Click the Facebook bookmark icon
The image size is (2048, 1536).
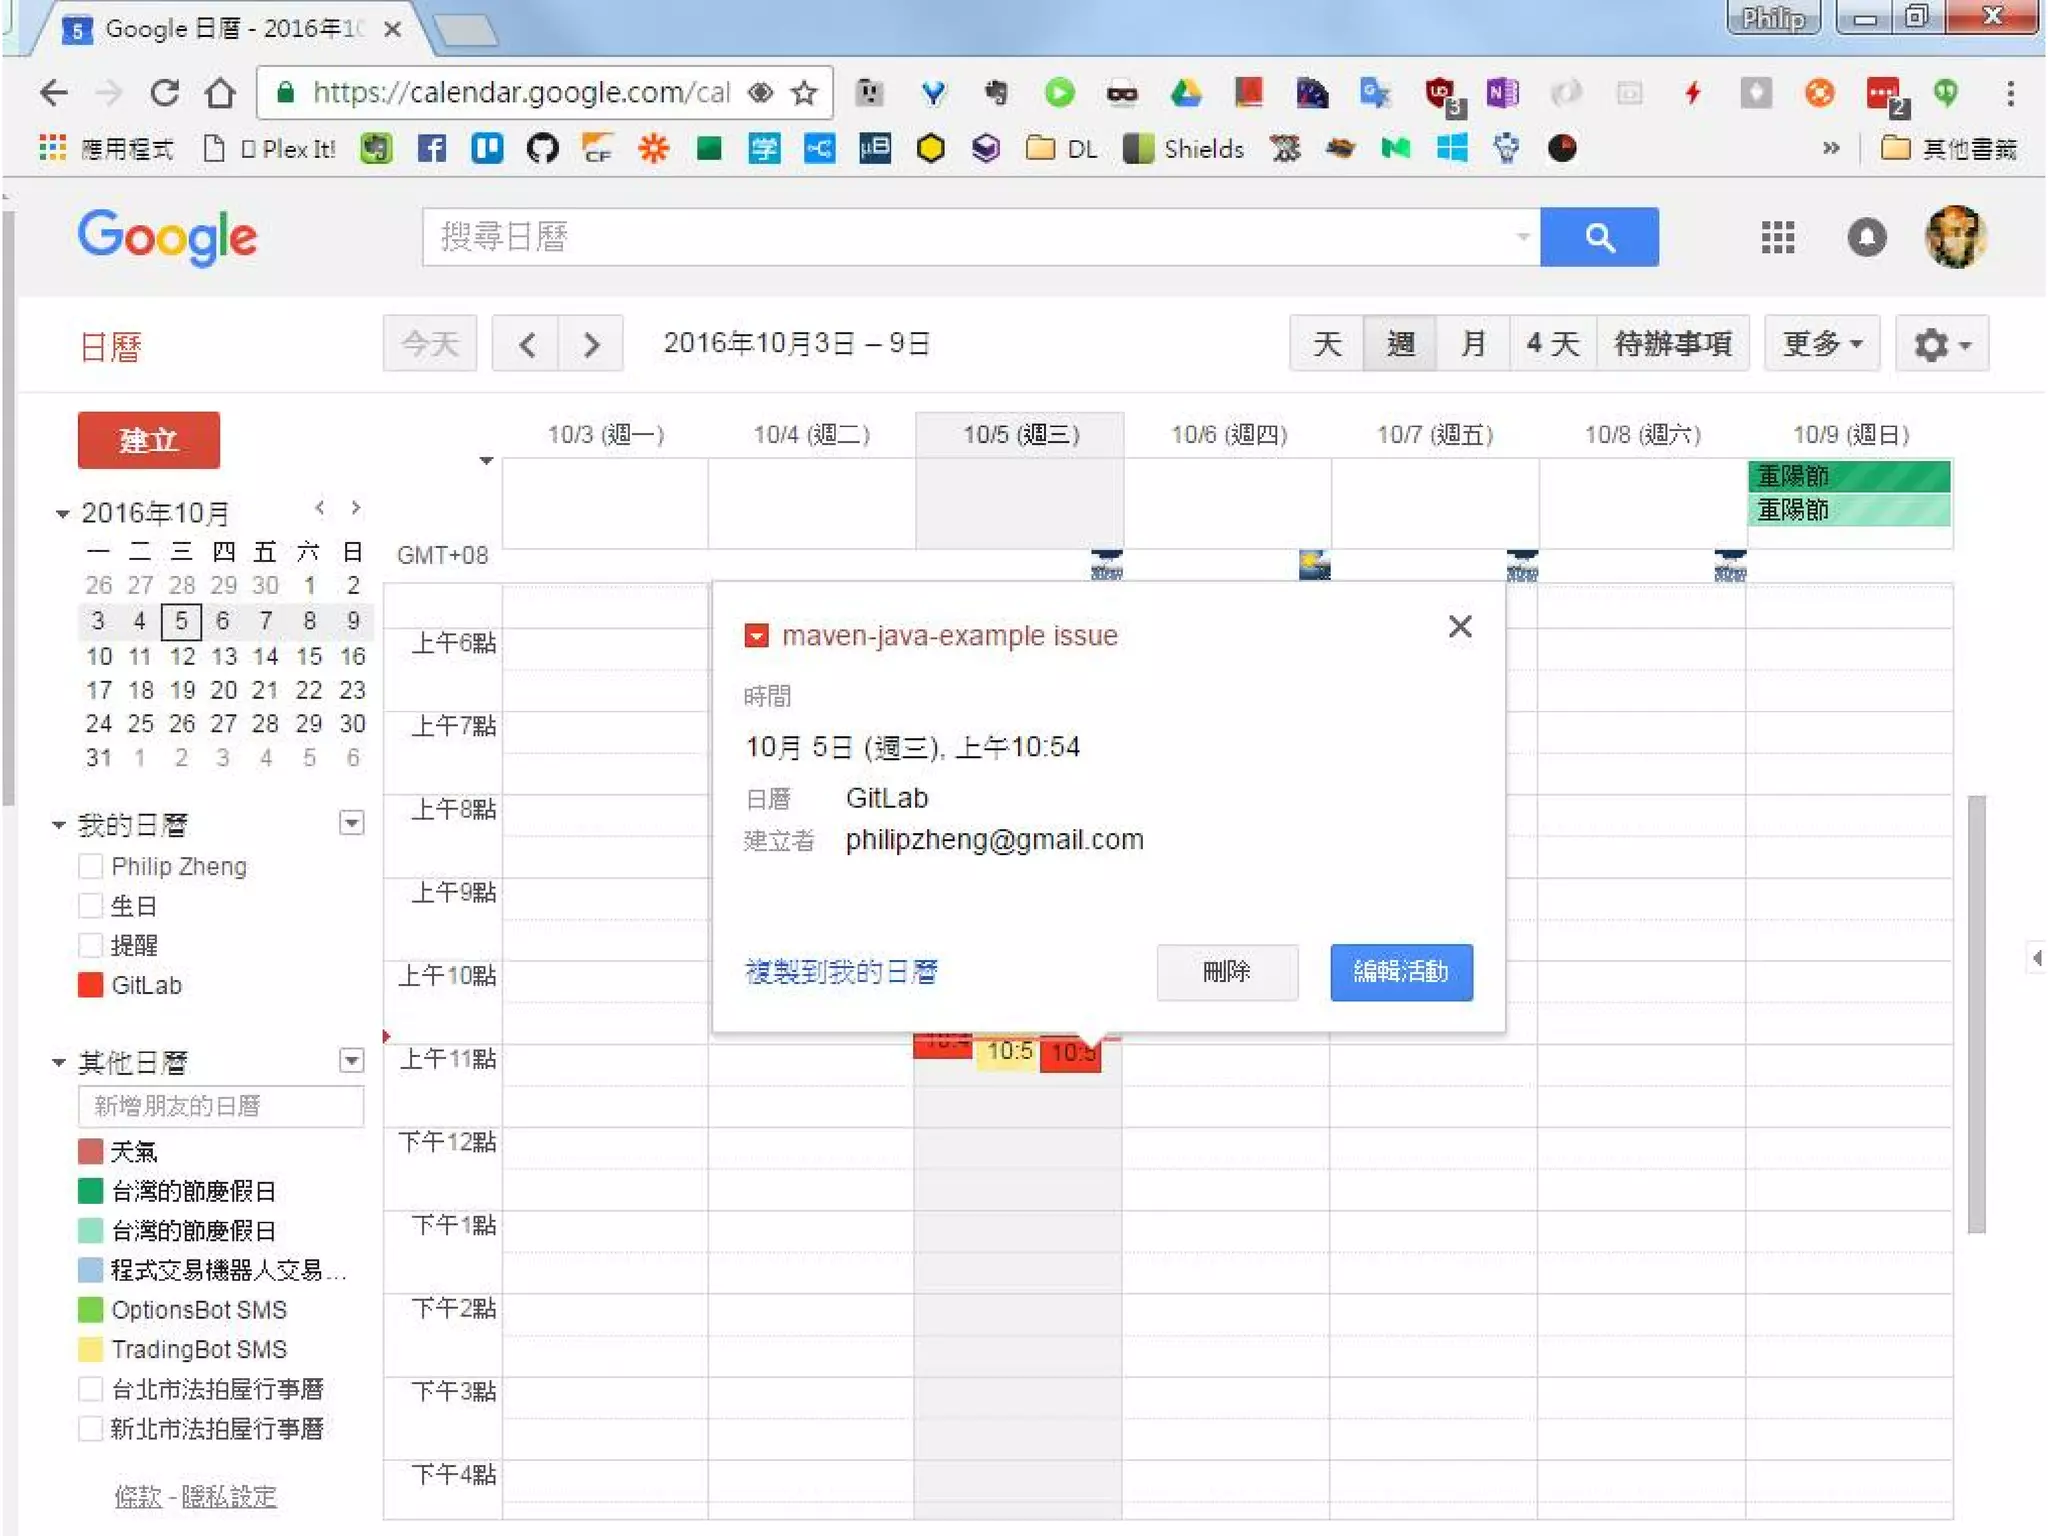point(431,149)
